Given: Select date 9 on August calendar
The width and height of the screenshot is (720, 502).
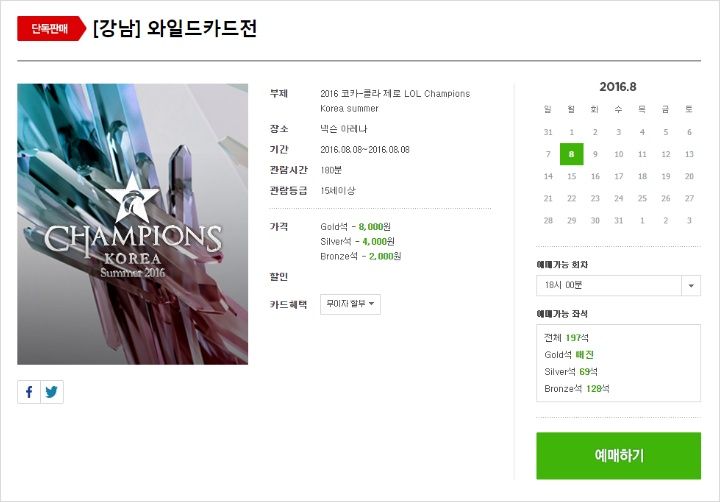Looking at the screenshot, I should [x=595, y=154].
